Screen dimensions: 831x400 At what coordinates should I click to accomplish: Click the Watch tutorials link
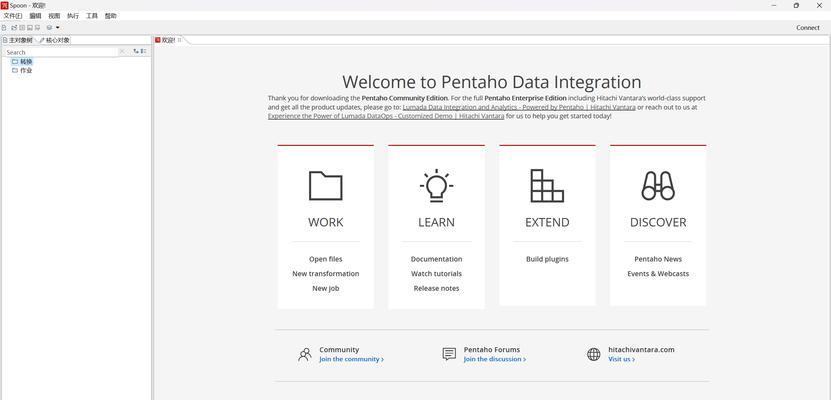[436, 273]
